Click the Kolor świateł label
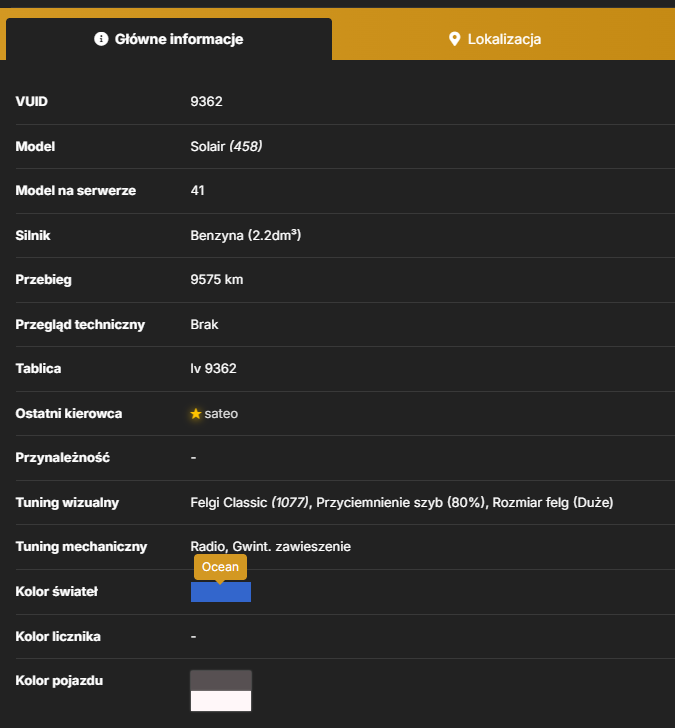 point(57,592)
